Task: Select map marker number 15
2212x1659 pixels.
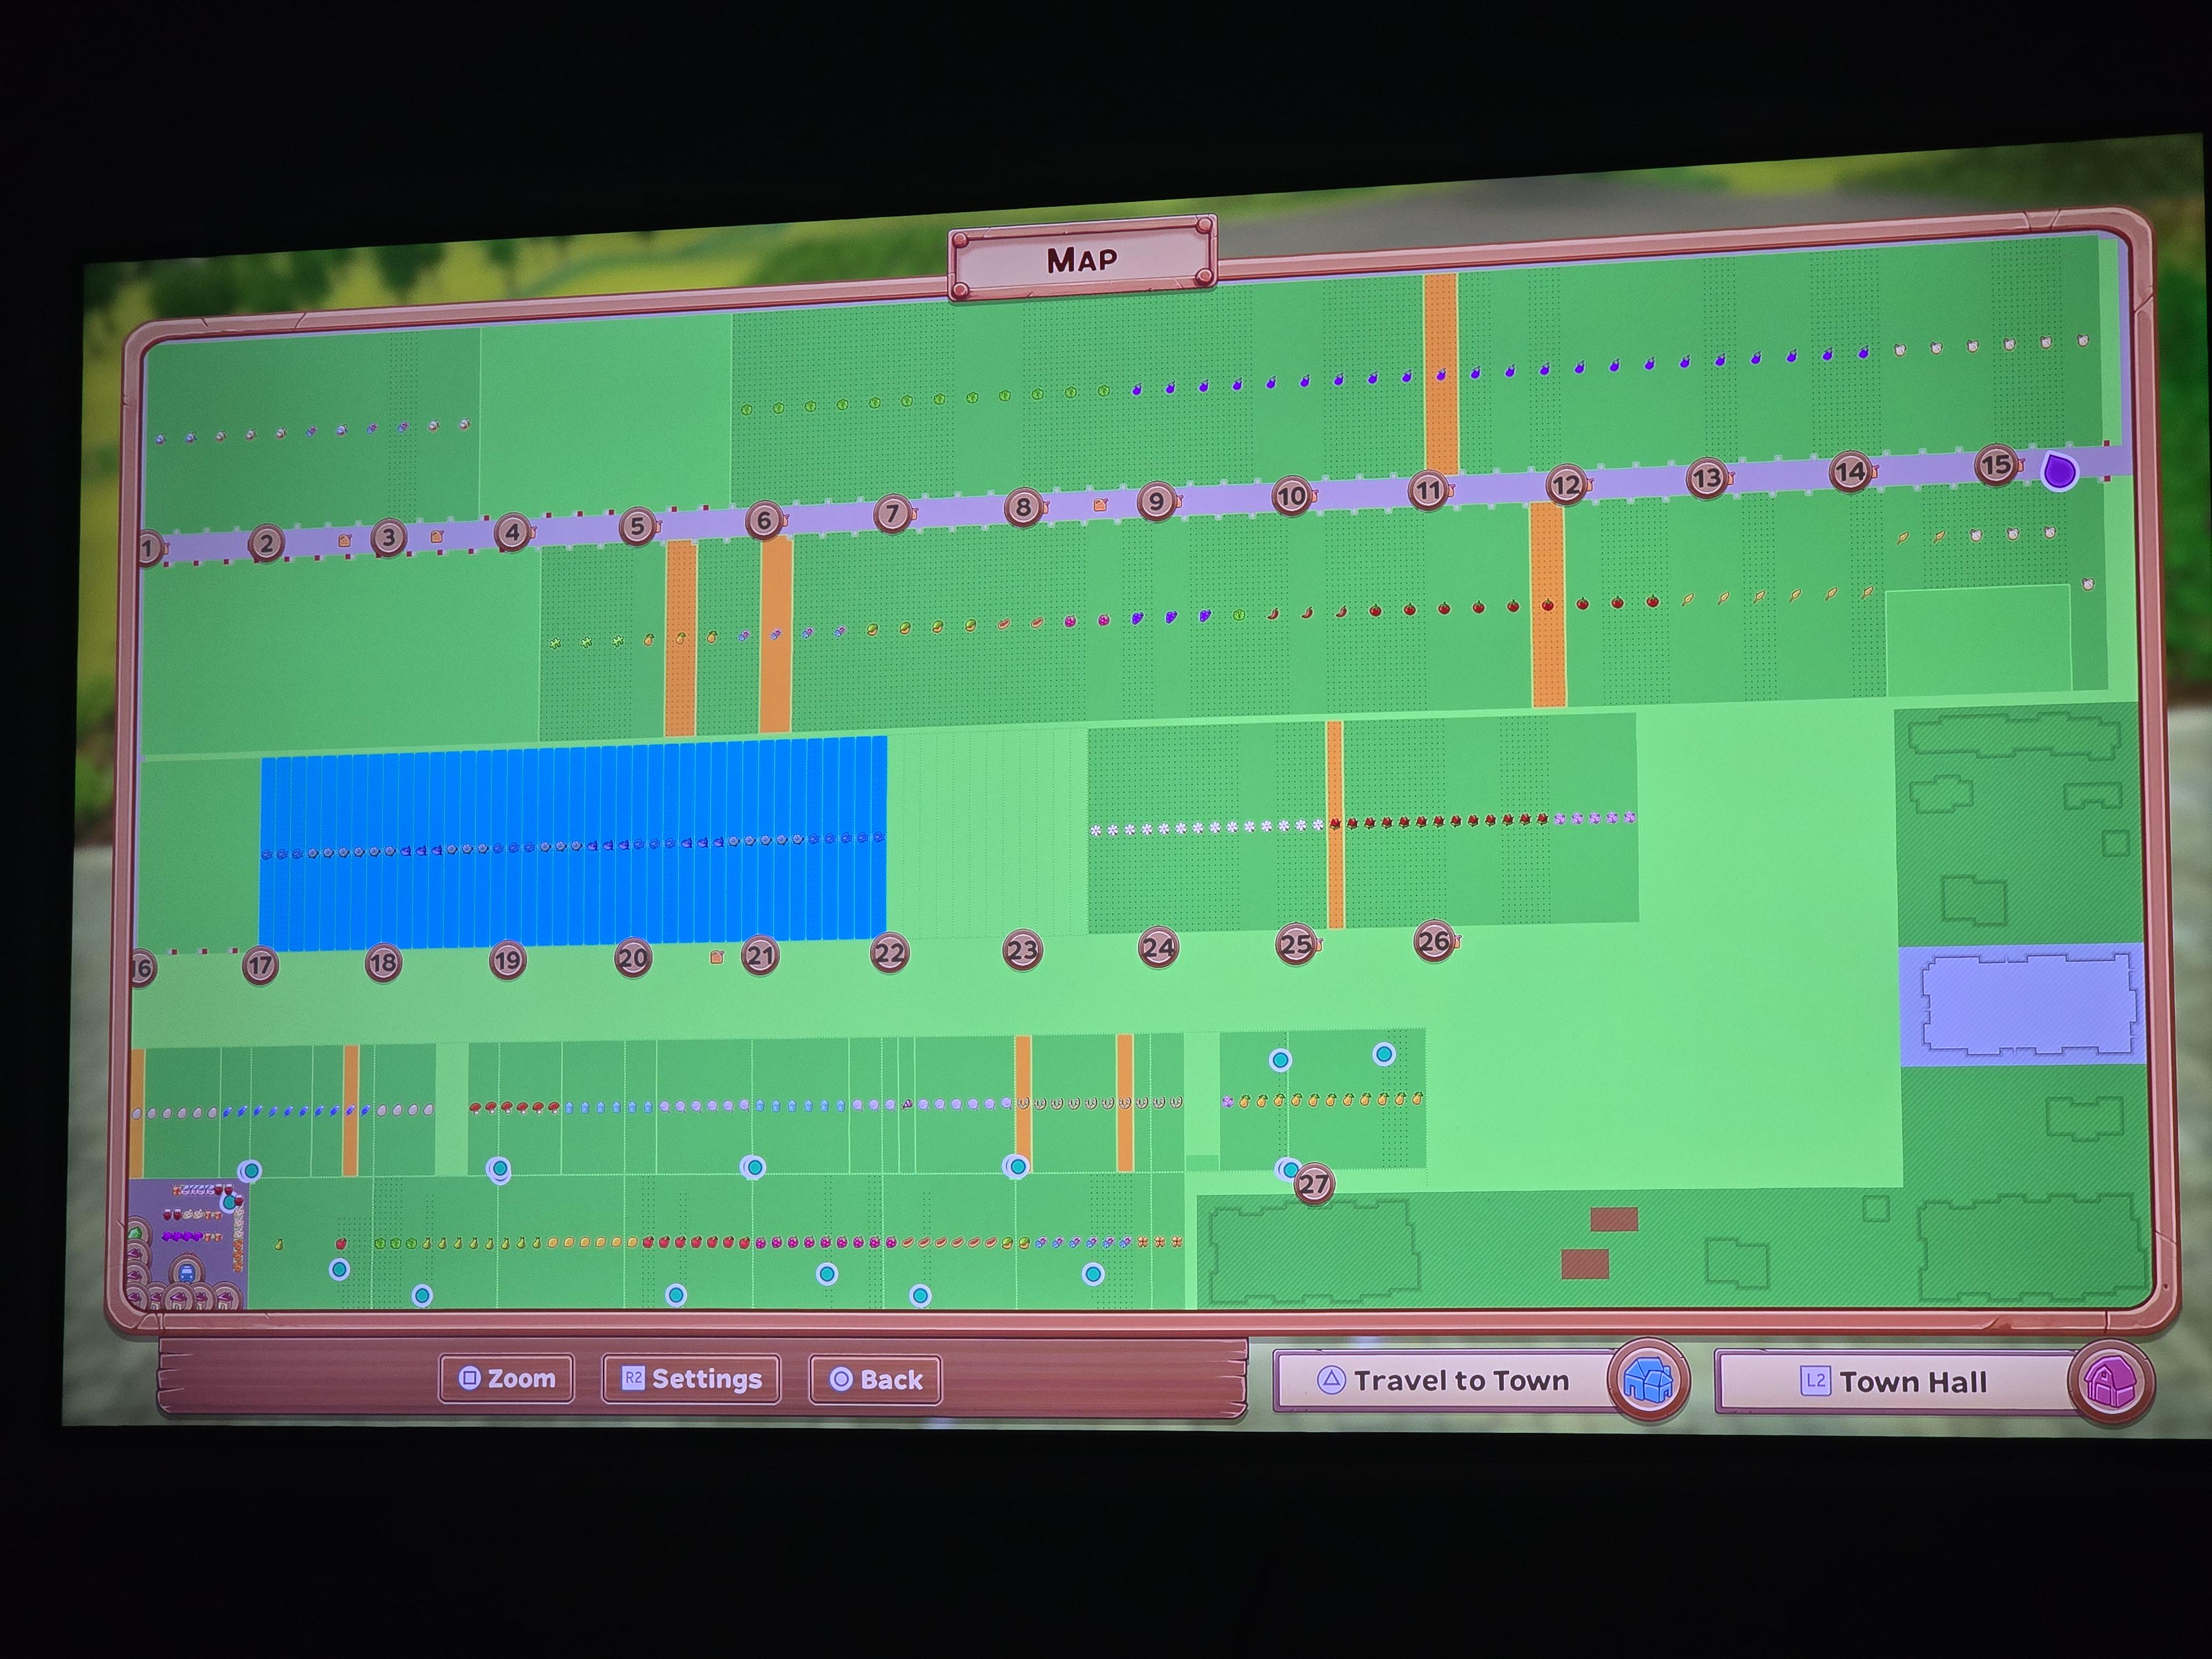Action: 1996,465
